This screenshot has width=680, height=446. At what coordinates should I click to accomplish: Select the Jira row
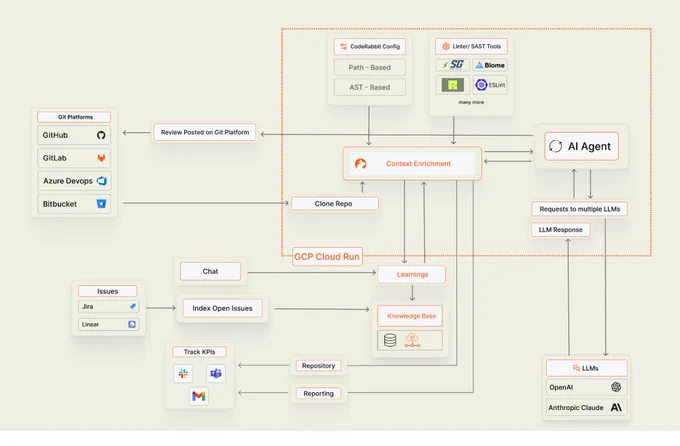[108, 306]
